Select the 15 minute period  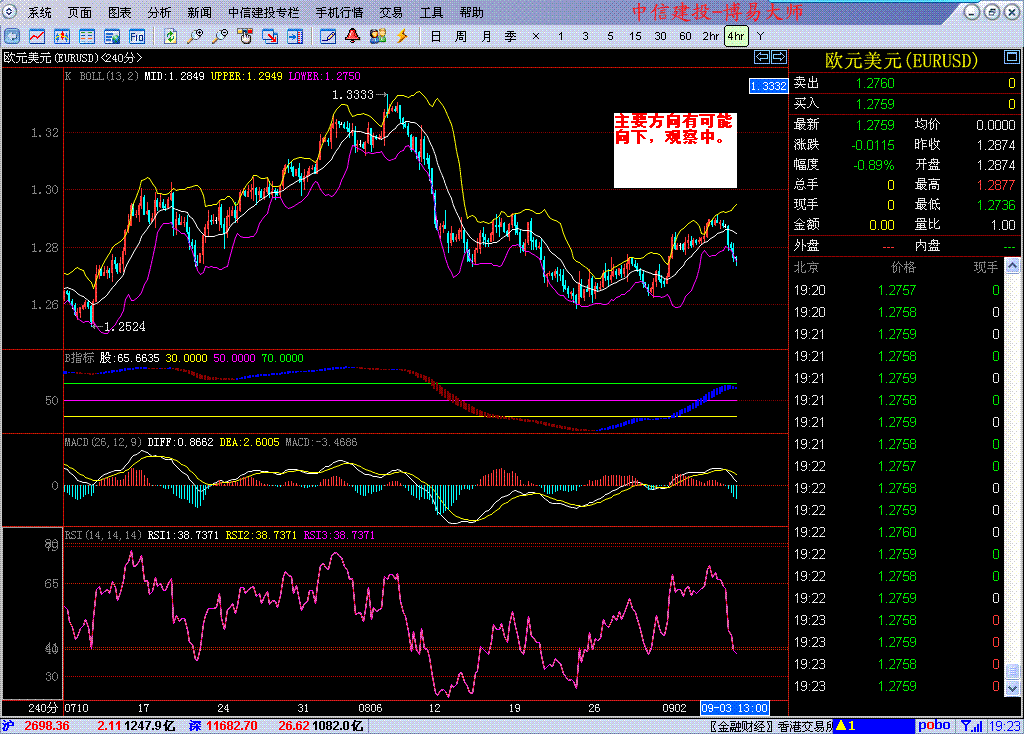635,37
